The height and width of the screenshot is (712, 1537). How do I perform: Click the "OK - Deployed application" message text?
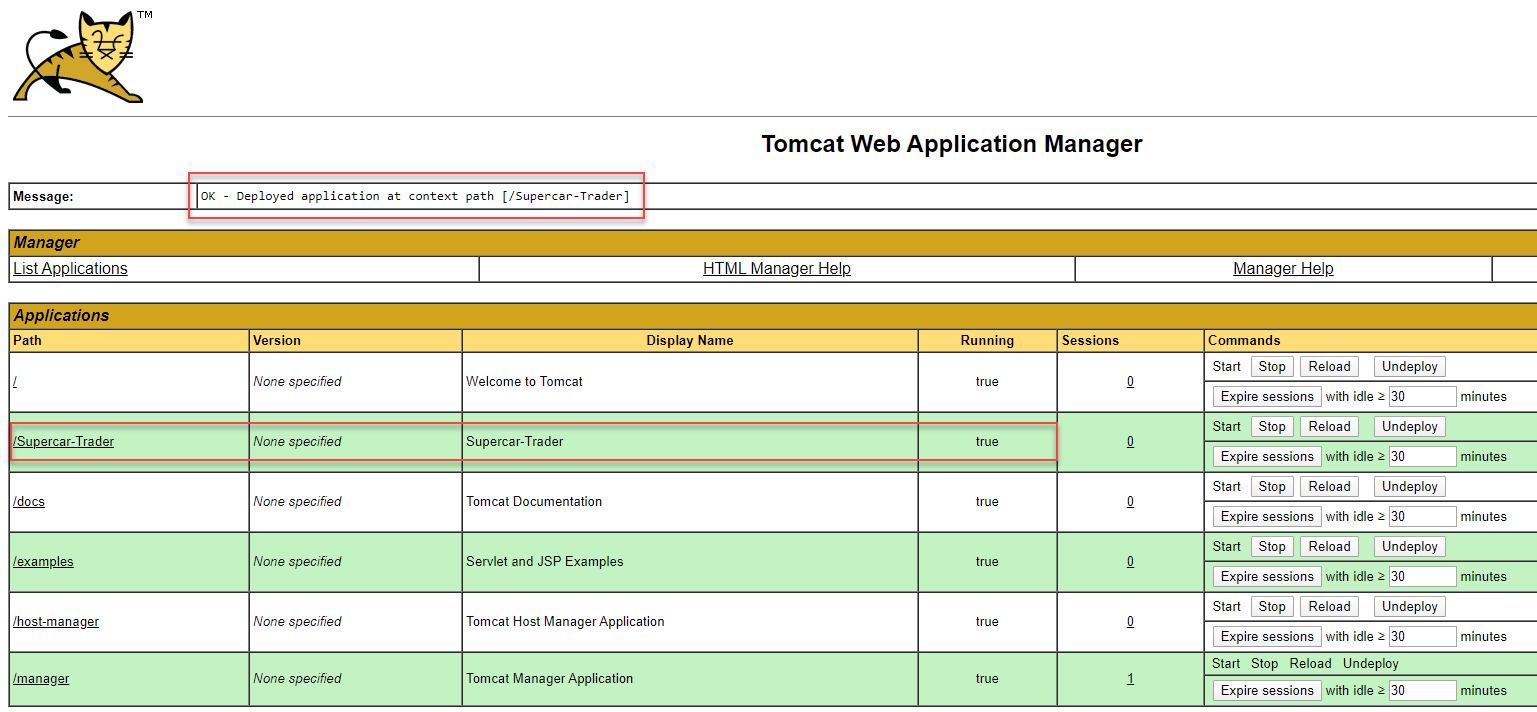(x=415, y=196)
